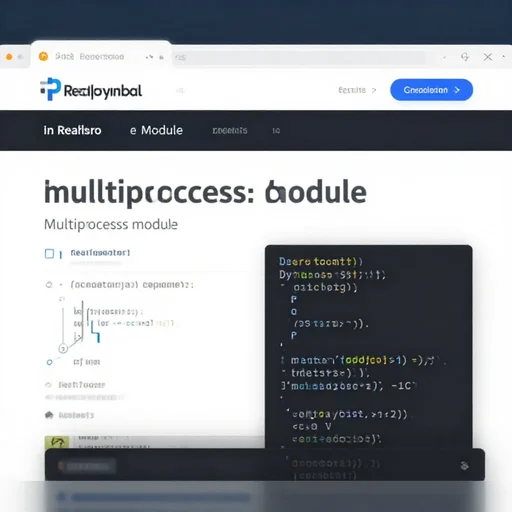Toggle the checkbox beside the first sidebar link
512x512 pixels.
[49, 254]
